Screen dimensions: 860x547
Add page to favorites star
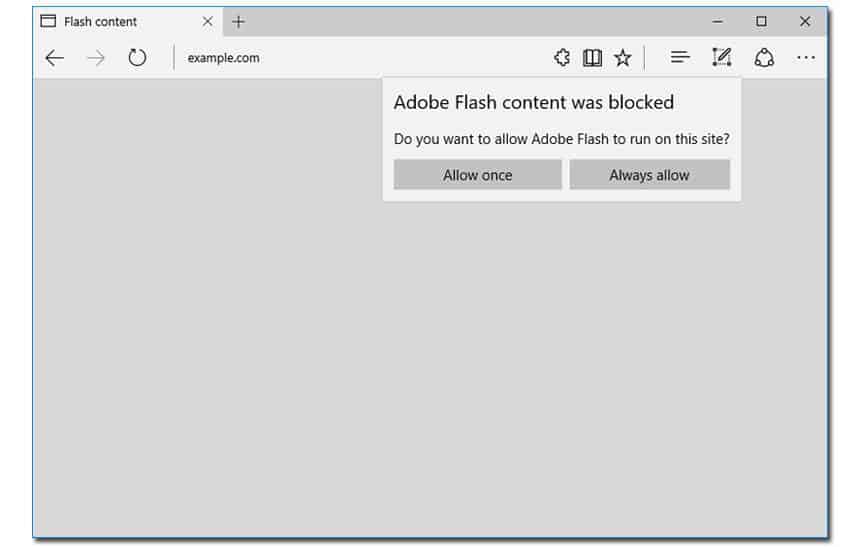tap(623, 58)
